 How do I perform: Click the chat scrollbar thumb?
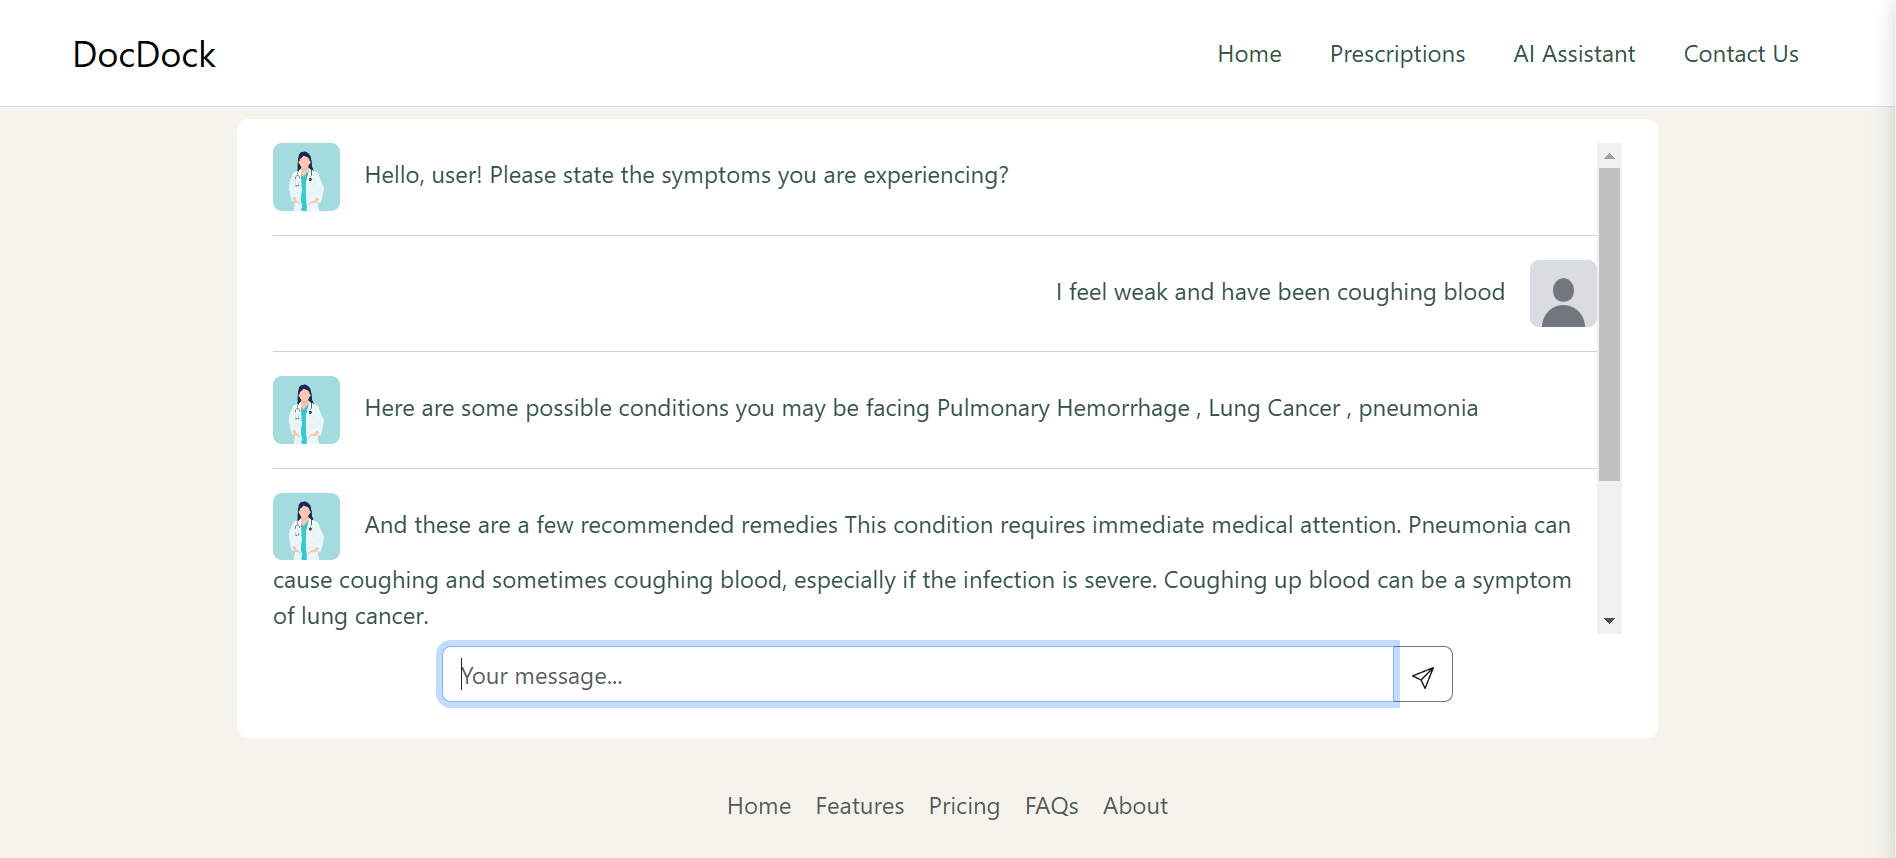tap(1609, 324)
